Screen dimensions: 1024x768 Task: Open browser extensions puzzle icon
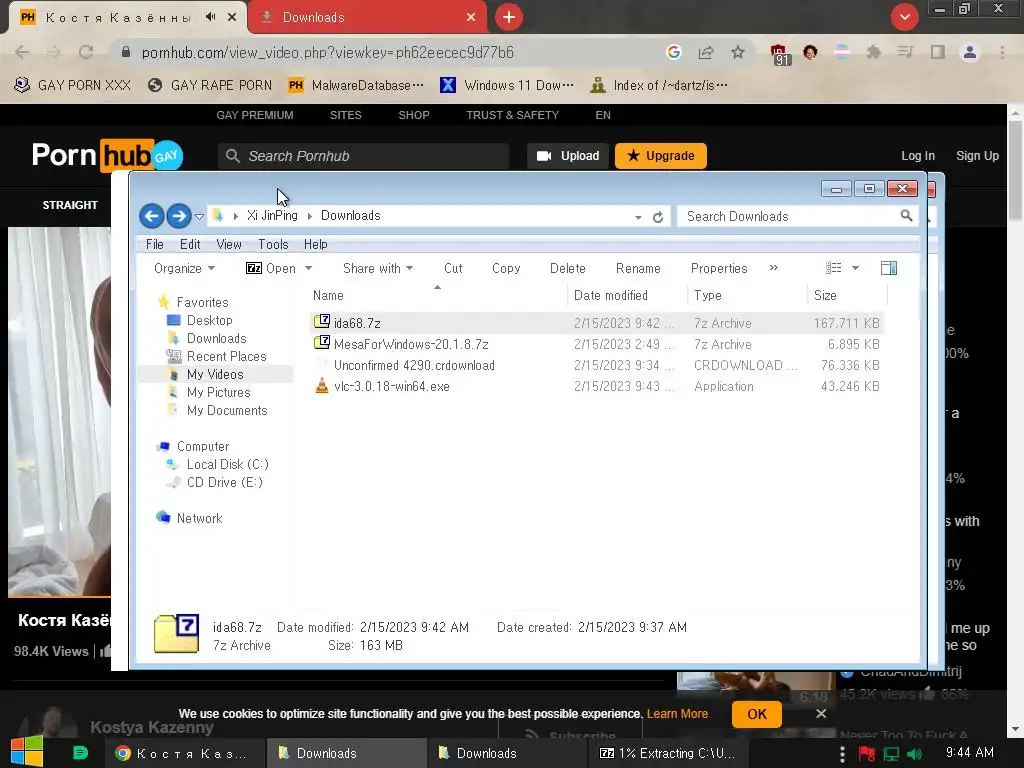[x=874, y=52]
